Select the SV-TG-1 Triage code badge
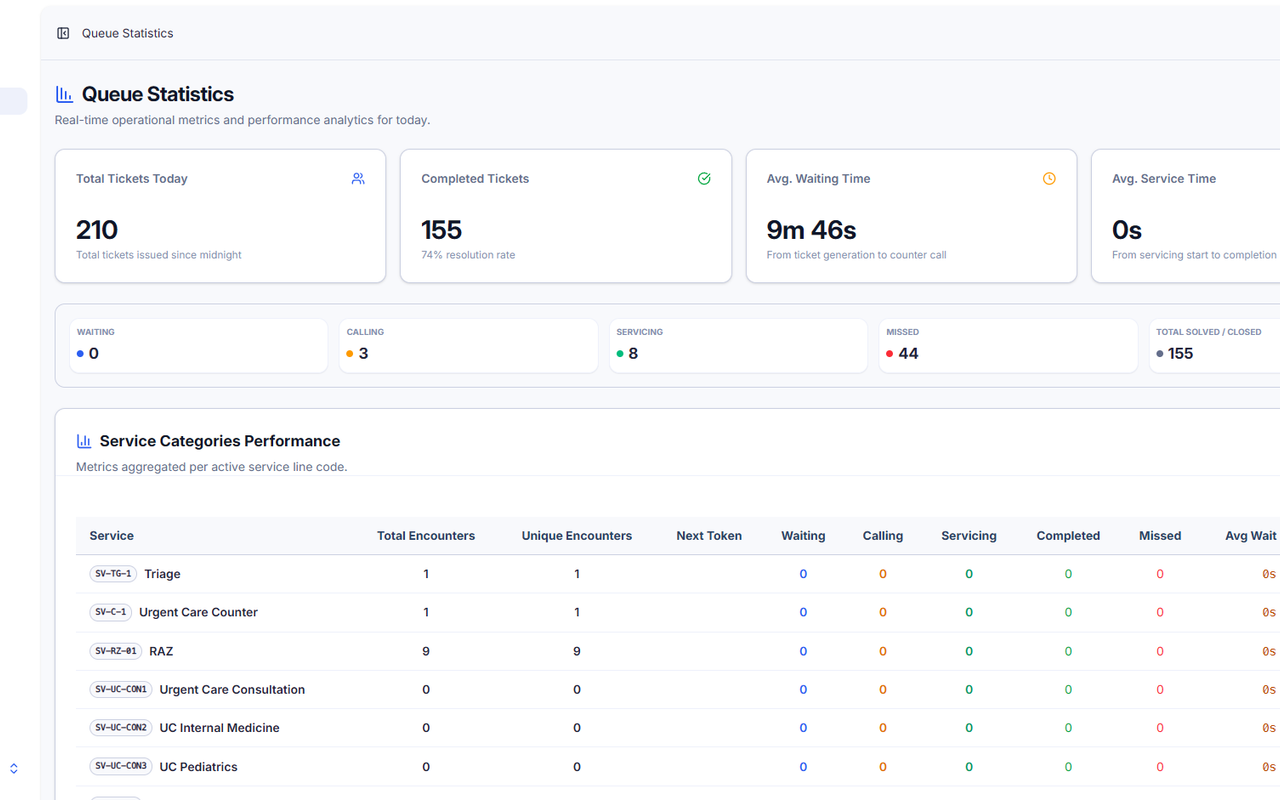 pyautogui.click(x=113, y=574)
